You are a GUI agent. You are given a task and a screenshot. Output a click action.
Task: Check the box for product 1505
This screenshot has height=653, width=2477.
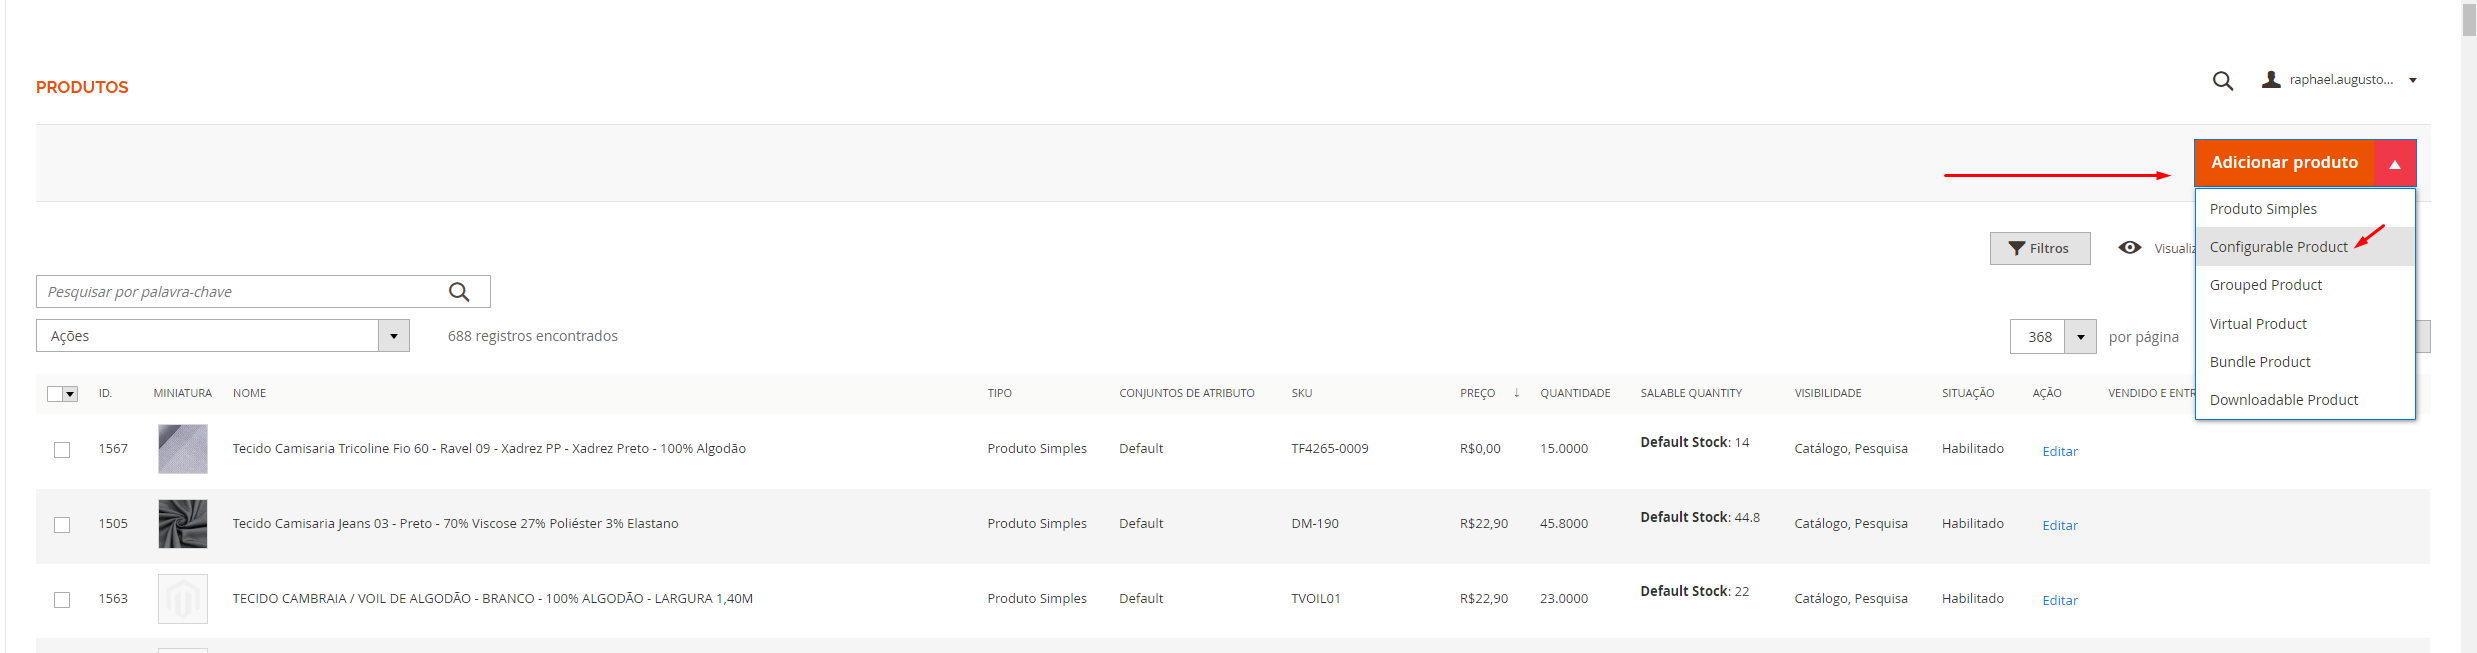(62, 525)
